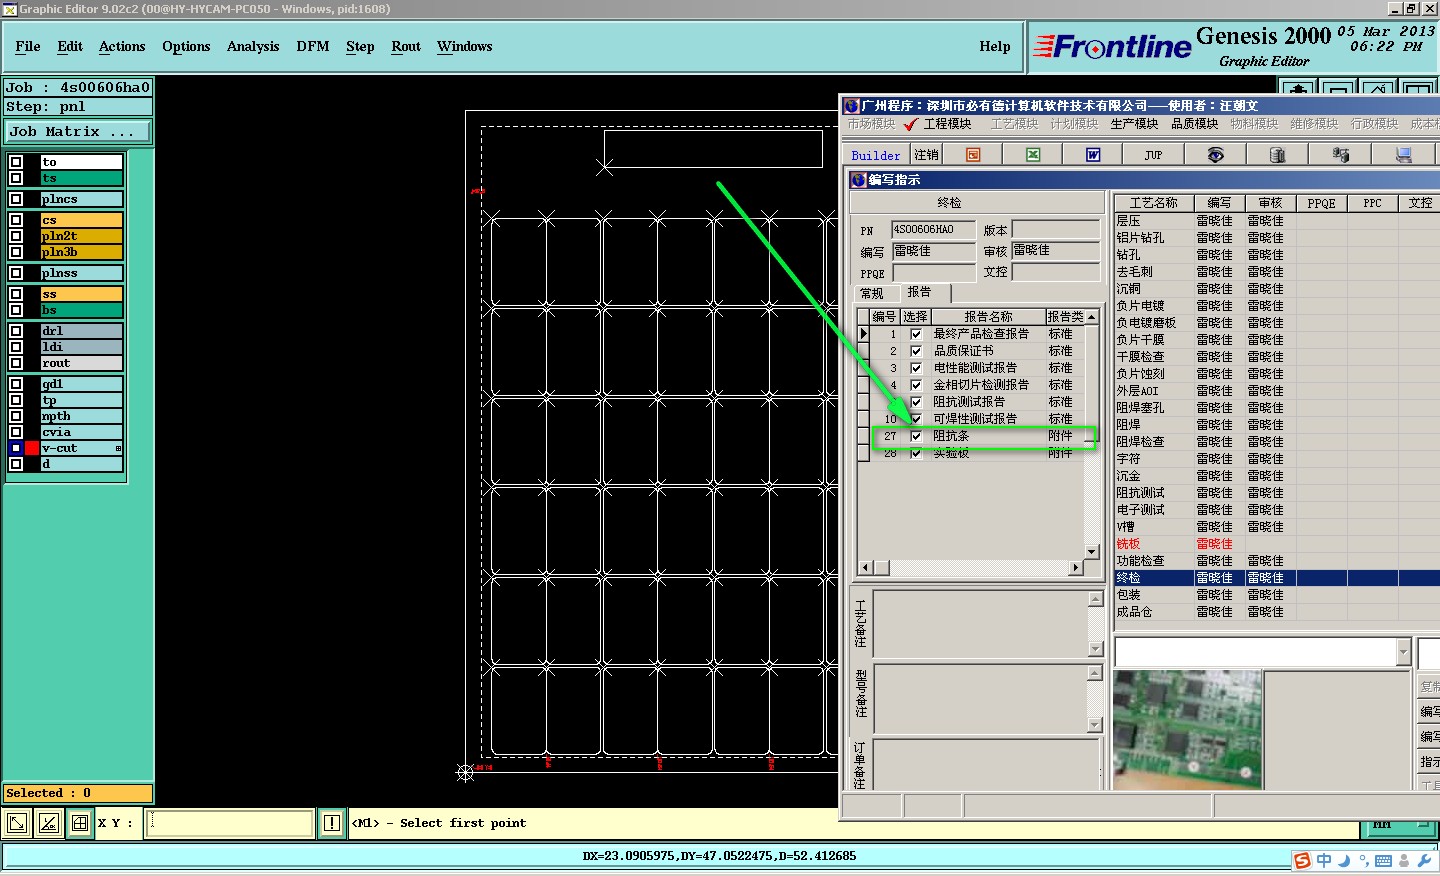1440x876 pixels.
Task: Click the database cylinder icon in toolbar
Action: click(1277, 155)
